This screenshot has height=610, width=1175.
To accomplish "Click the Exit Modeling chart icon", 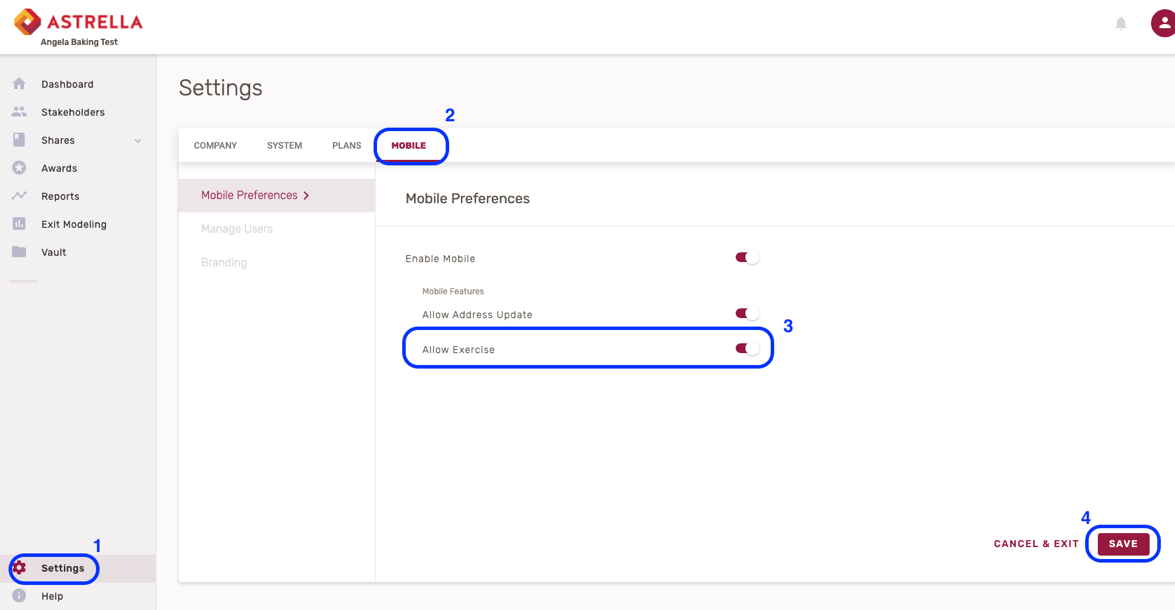I will point(19,224).
